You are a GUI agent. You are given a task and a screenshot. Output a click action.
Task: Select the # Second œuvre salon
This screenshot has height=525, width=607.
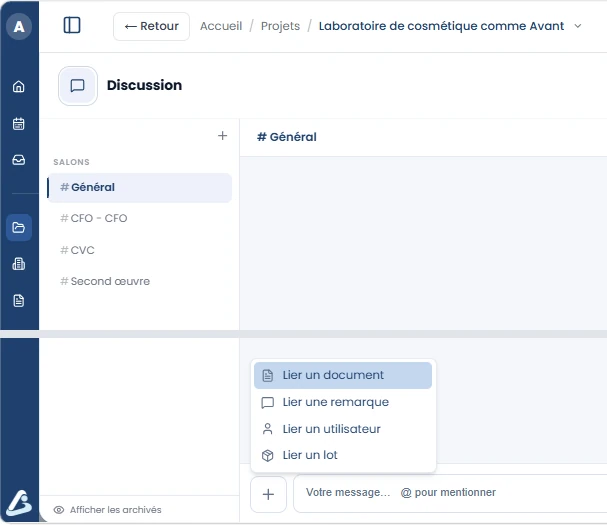[x=139, y=281]
